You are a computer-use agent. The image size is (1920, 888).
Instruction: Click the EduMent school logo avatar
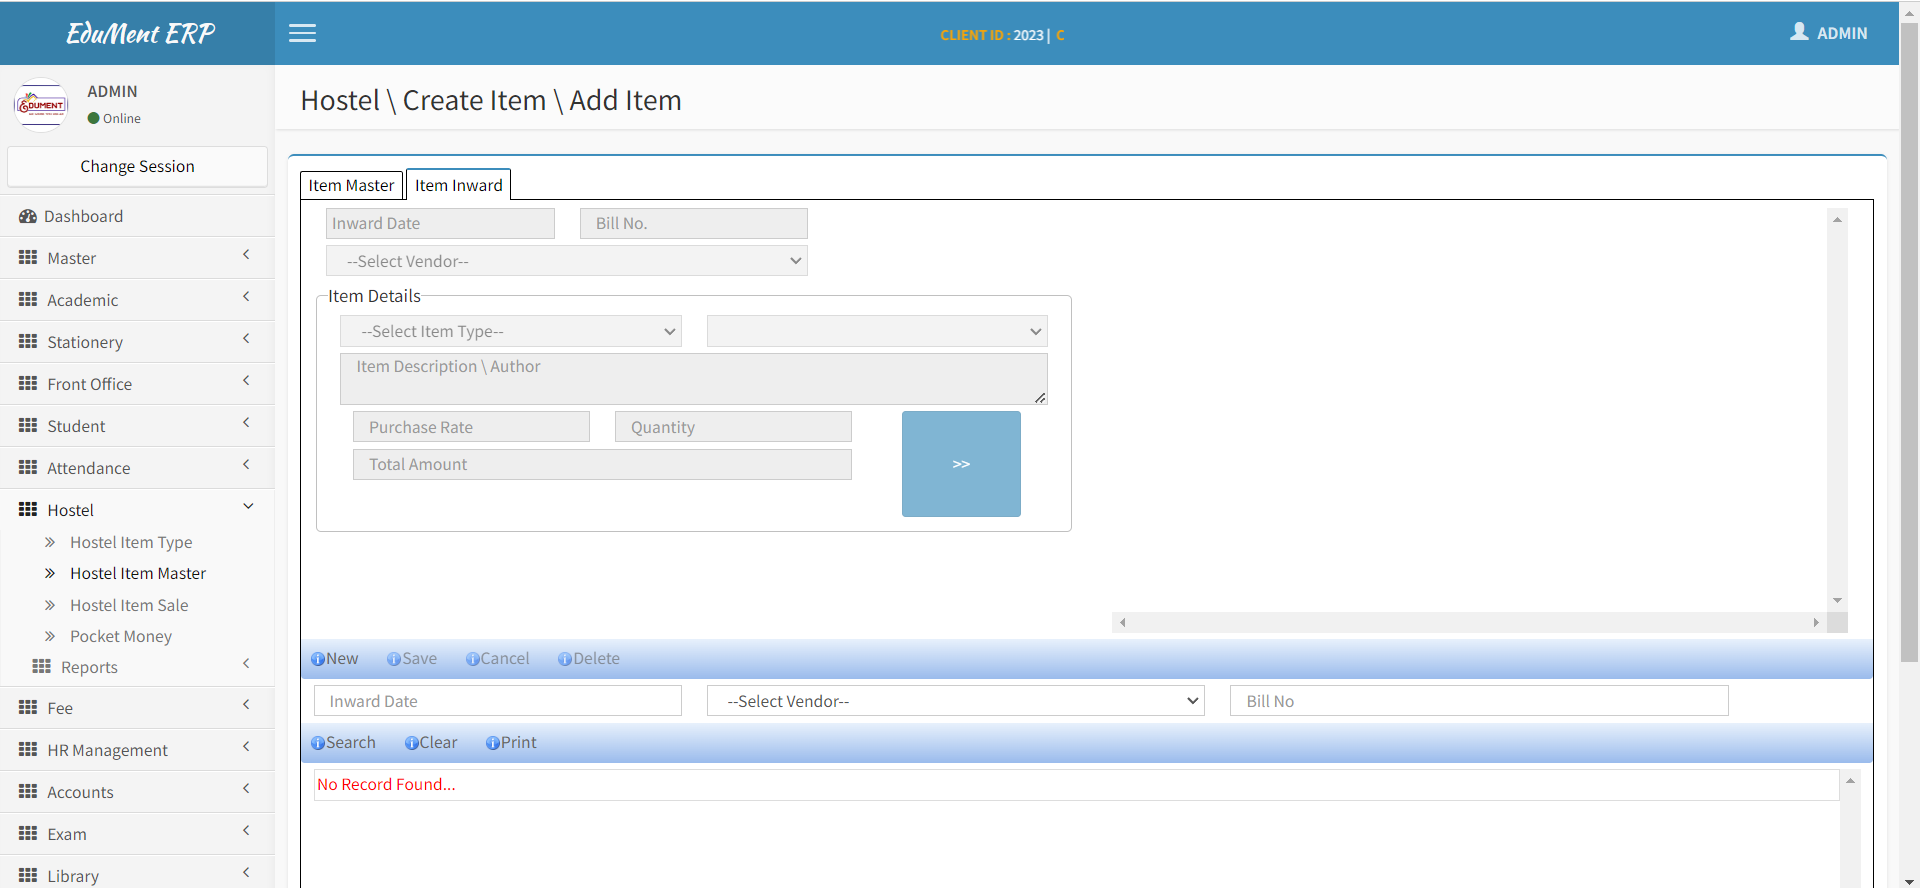point(41,104)
